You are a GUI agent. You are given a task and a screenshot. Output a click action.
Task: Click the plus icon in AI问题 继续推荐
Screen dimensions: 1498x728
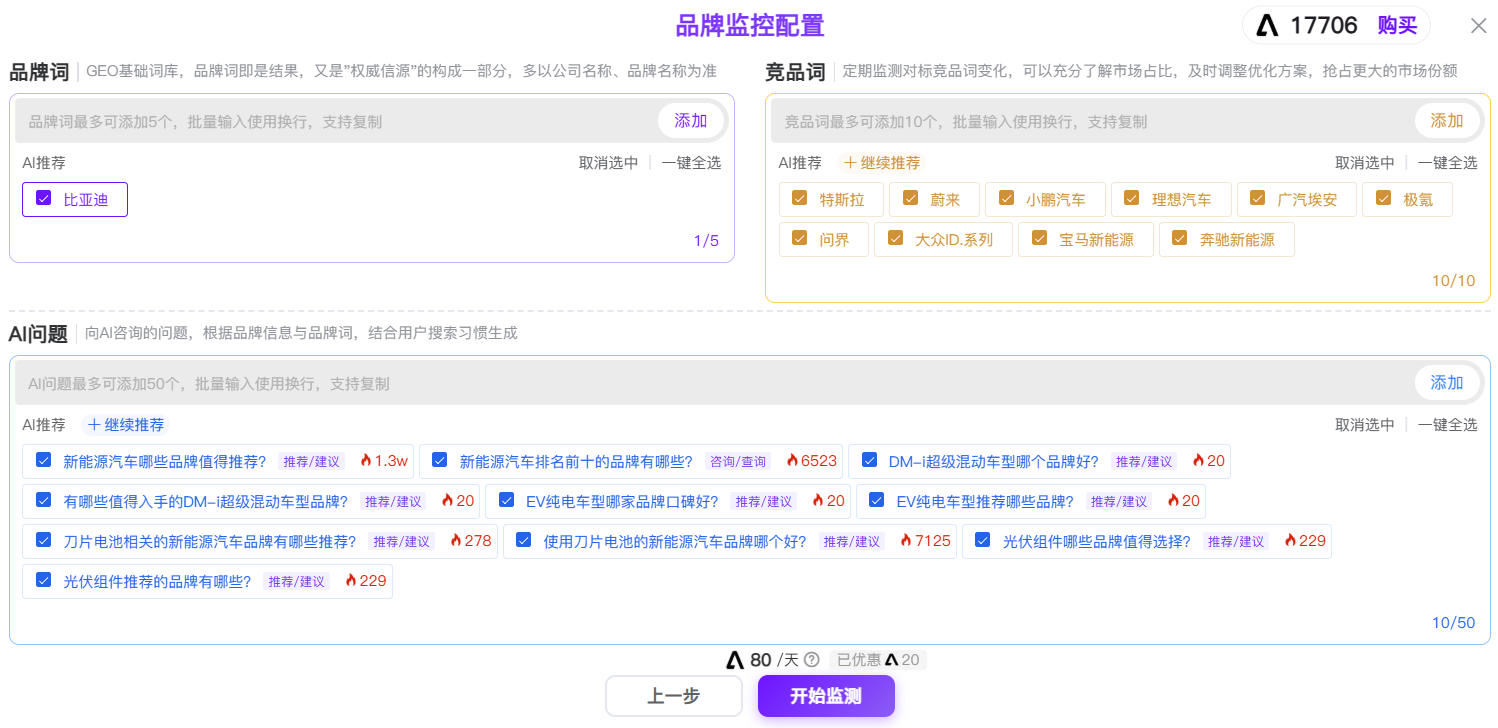click(94, 425)
